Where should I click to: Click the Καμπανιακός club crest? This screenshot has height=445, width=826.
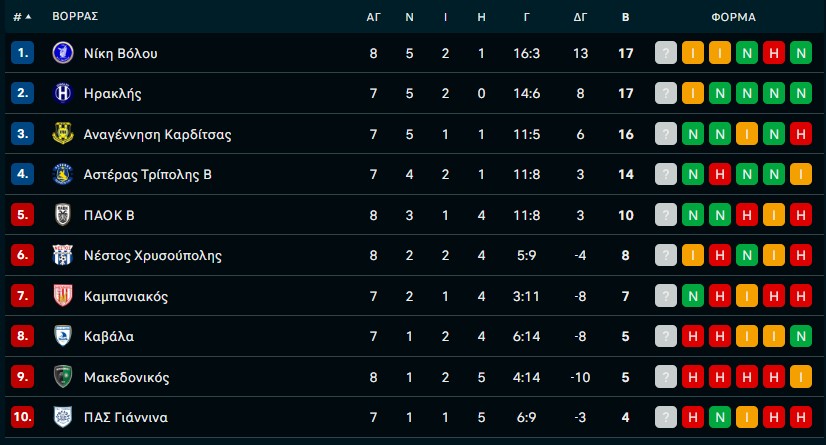click(62, 296)
